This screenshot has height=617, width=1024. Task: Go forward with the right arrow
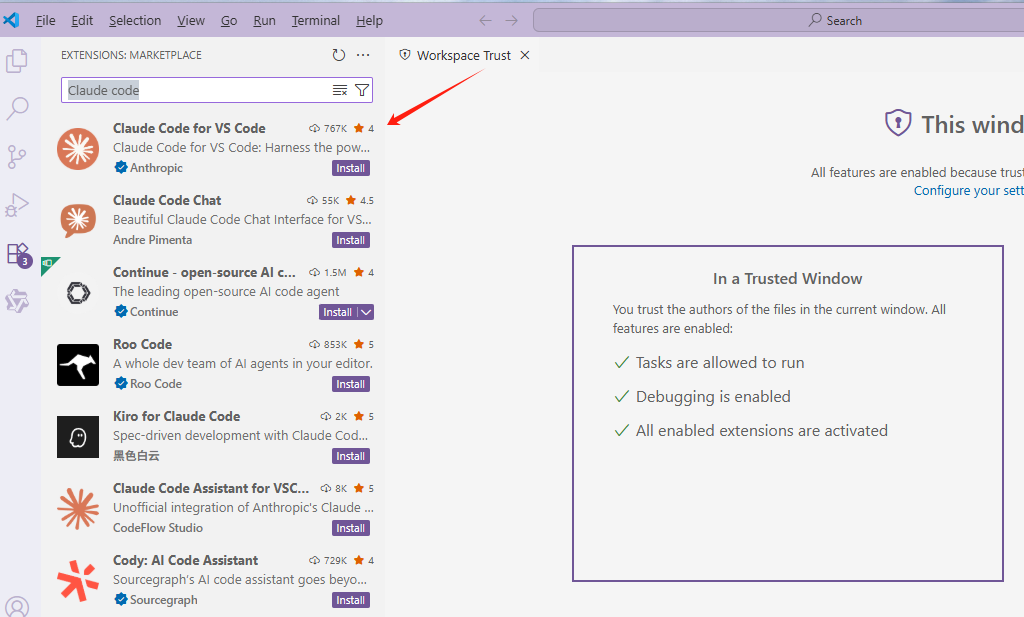(511, 21)
